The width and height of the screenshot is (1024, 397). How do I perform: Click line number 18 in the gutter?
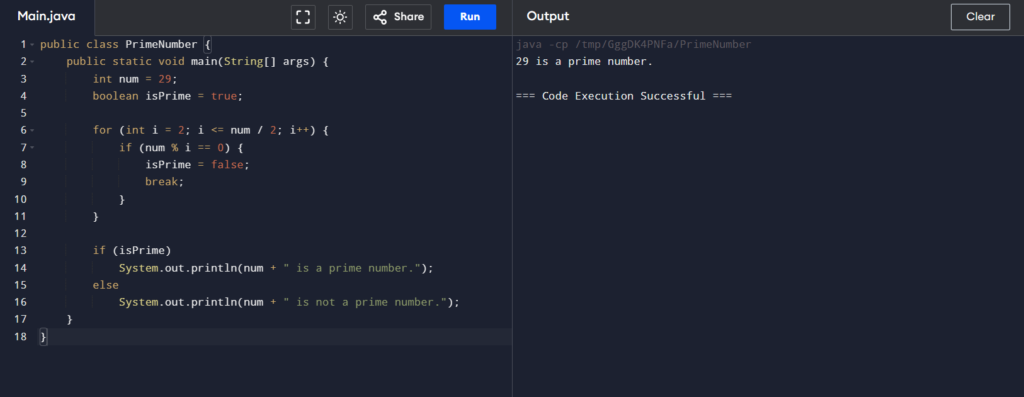tap(20, 336)
